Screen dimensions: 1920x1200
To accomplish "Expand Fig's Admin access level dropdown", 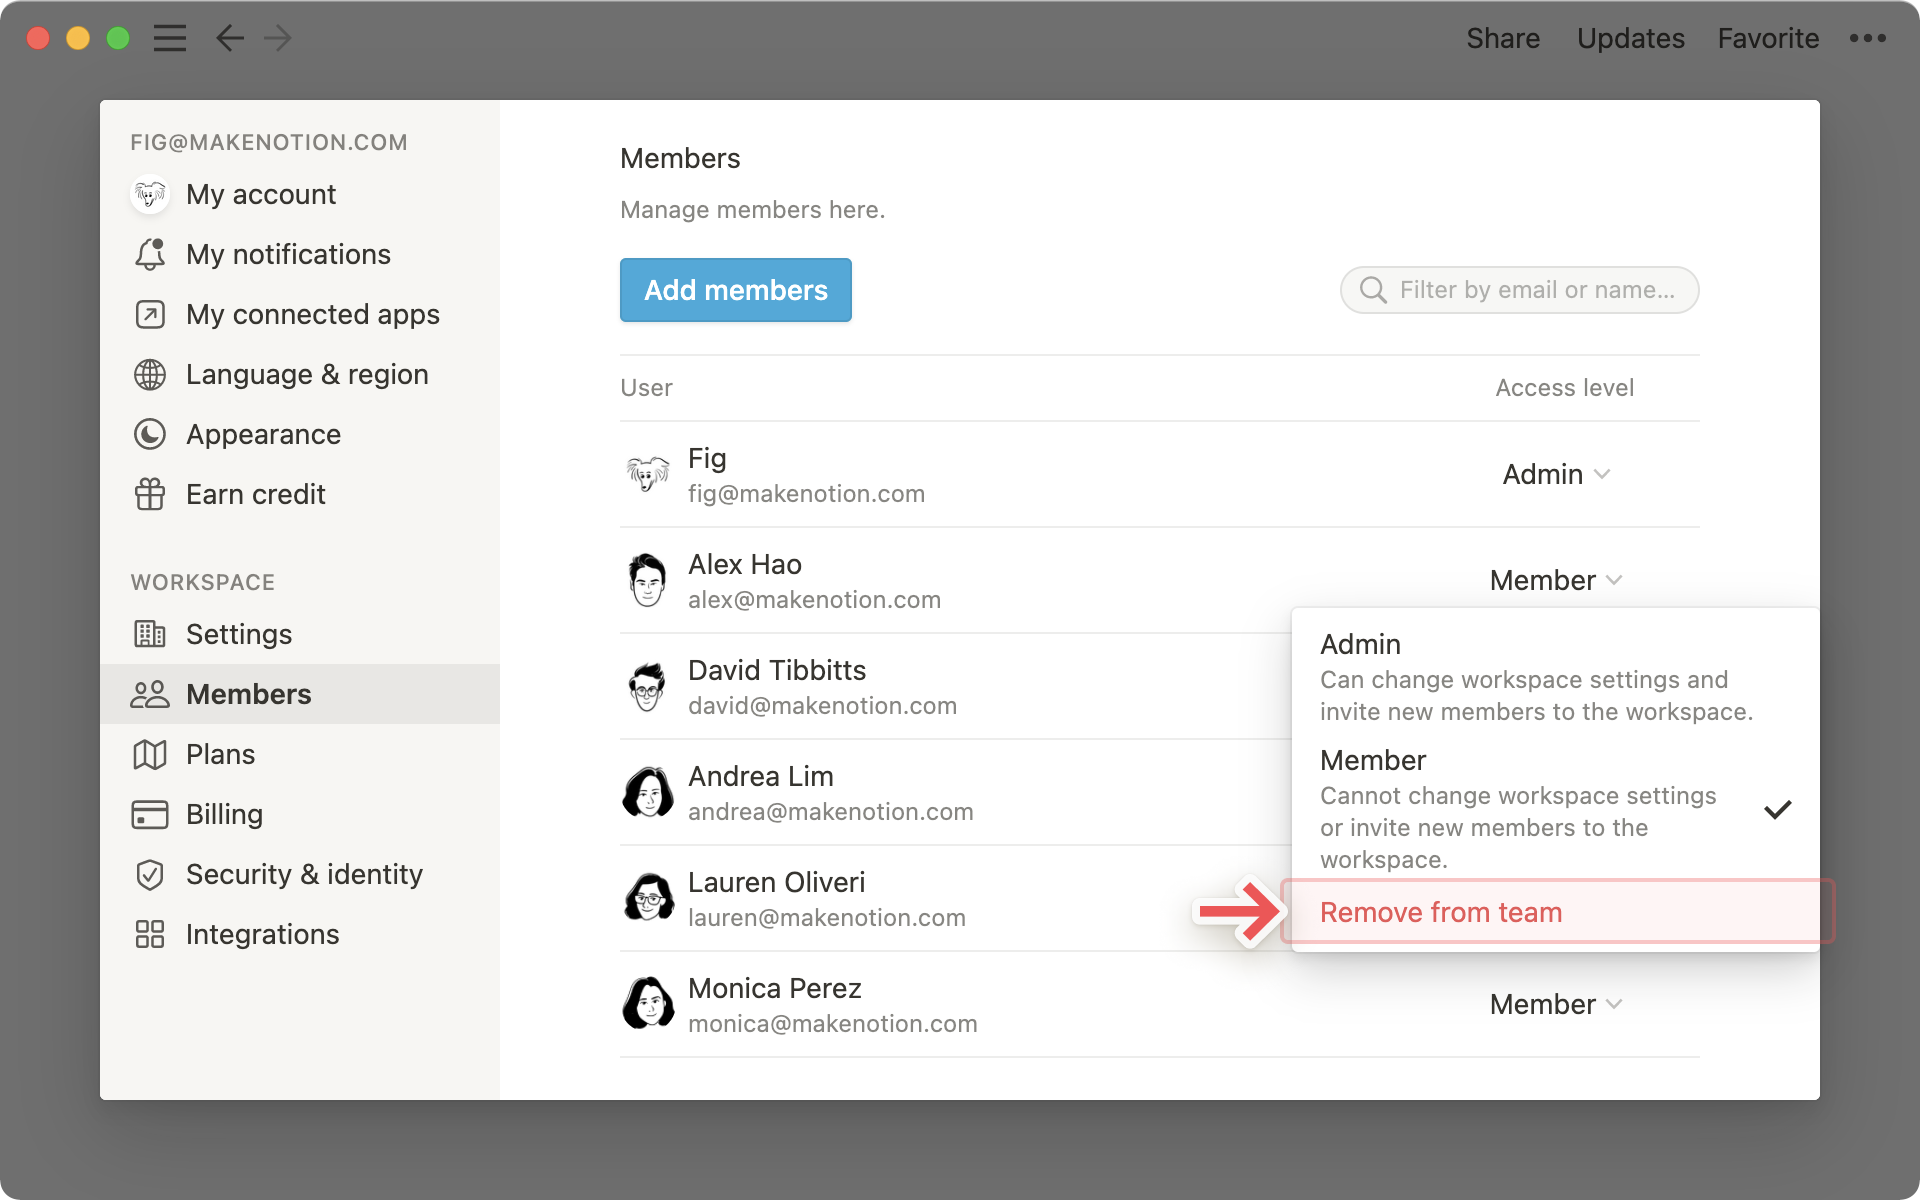I will (x=1556, y=474).
